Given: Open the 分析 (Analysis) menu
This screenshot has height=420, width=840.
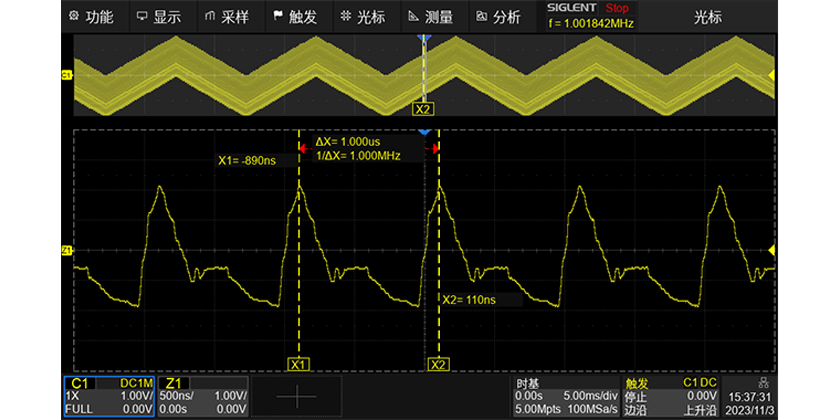Looking at the screenshot, I should [498, 16].
